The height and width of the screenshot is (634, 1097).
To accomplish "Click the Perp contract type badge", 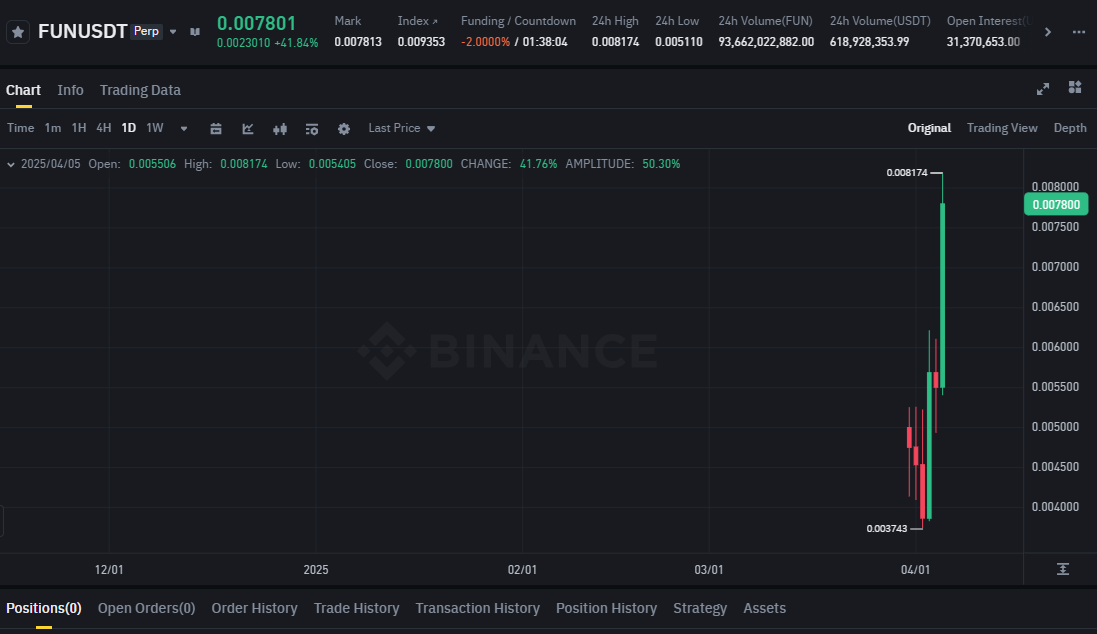I will pos(146,31).
